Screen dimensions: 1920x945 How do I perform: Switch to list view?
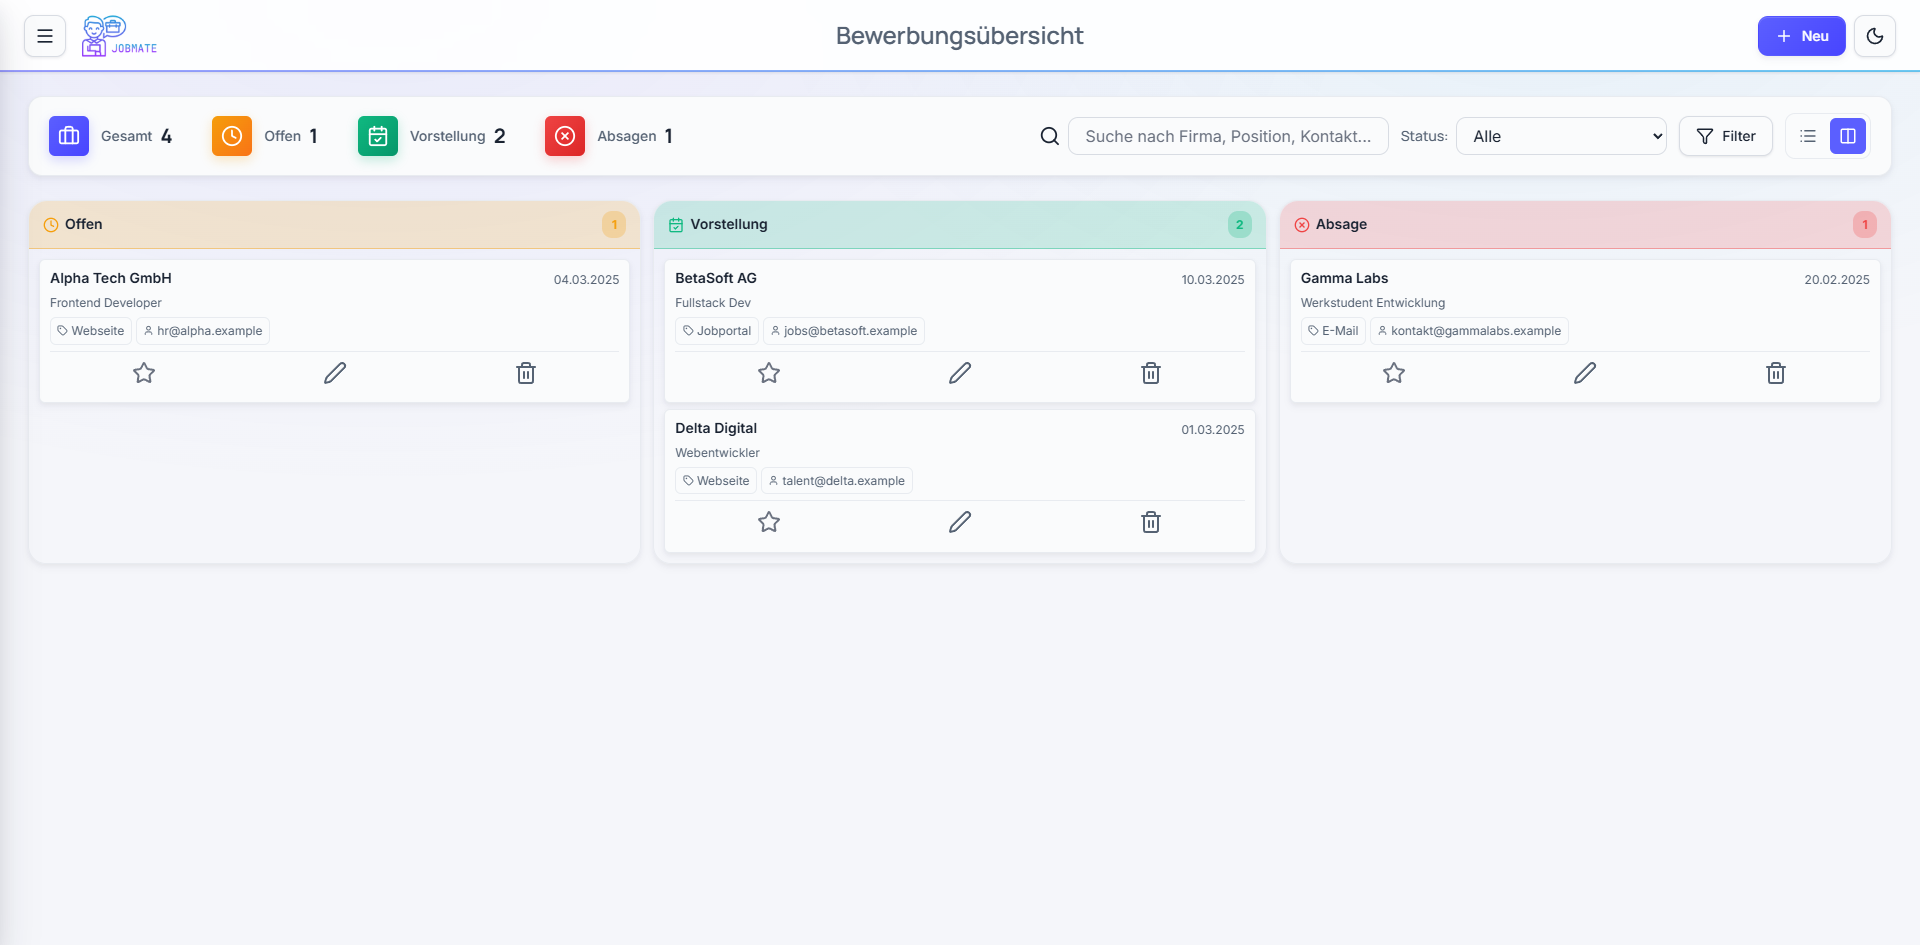1808,136
